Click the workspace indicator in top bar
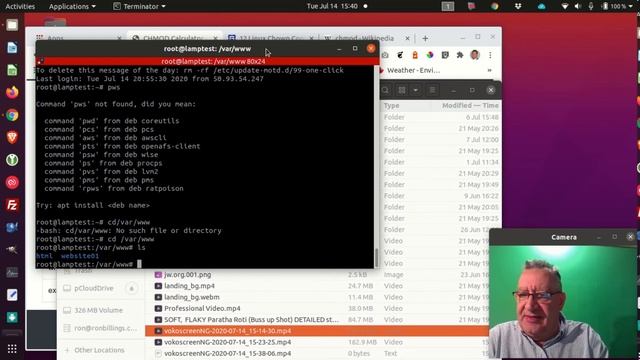The height and width of the screenshot is (360, 640). point(448,6)
